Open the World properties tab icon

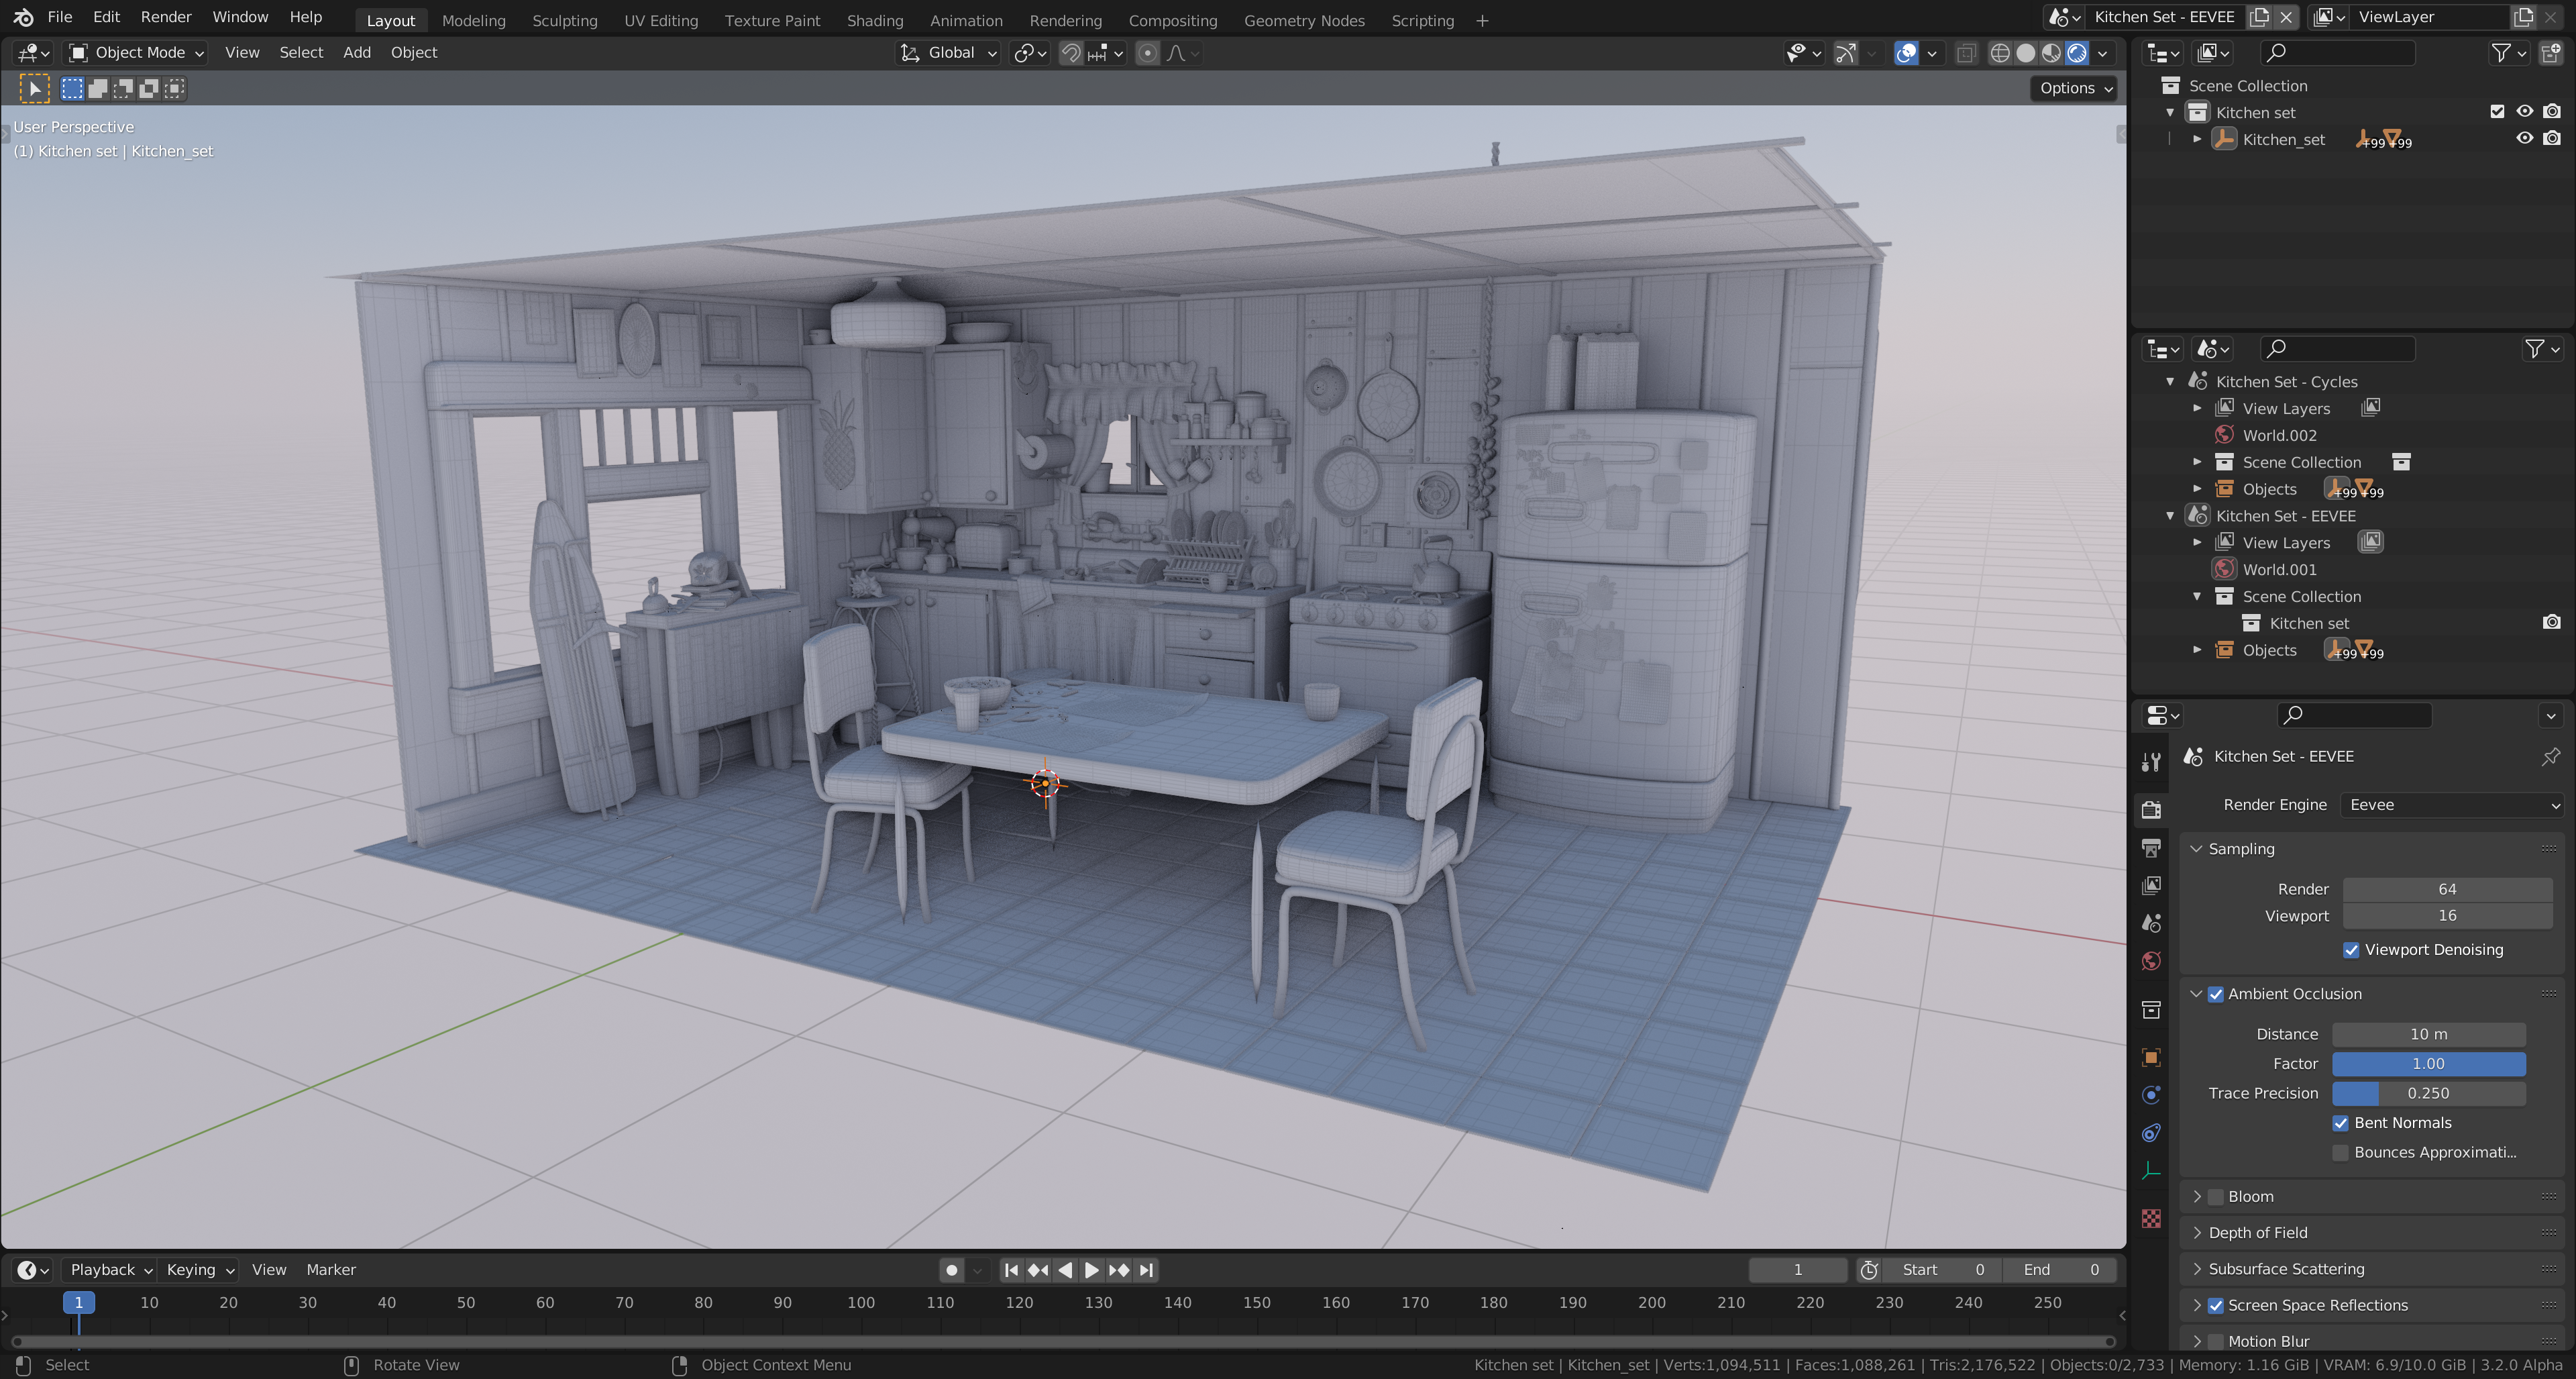pyautogui.click(x=2151, y=961)
